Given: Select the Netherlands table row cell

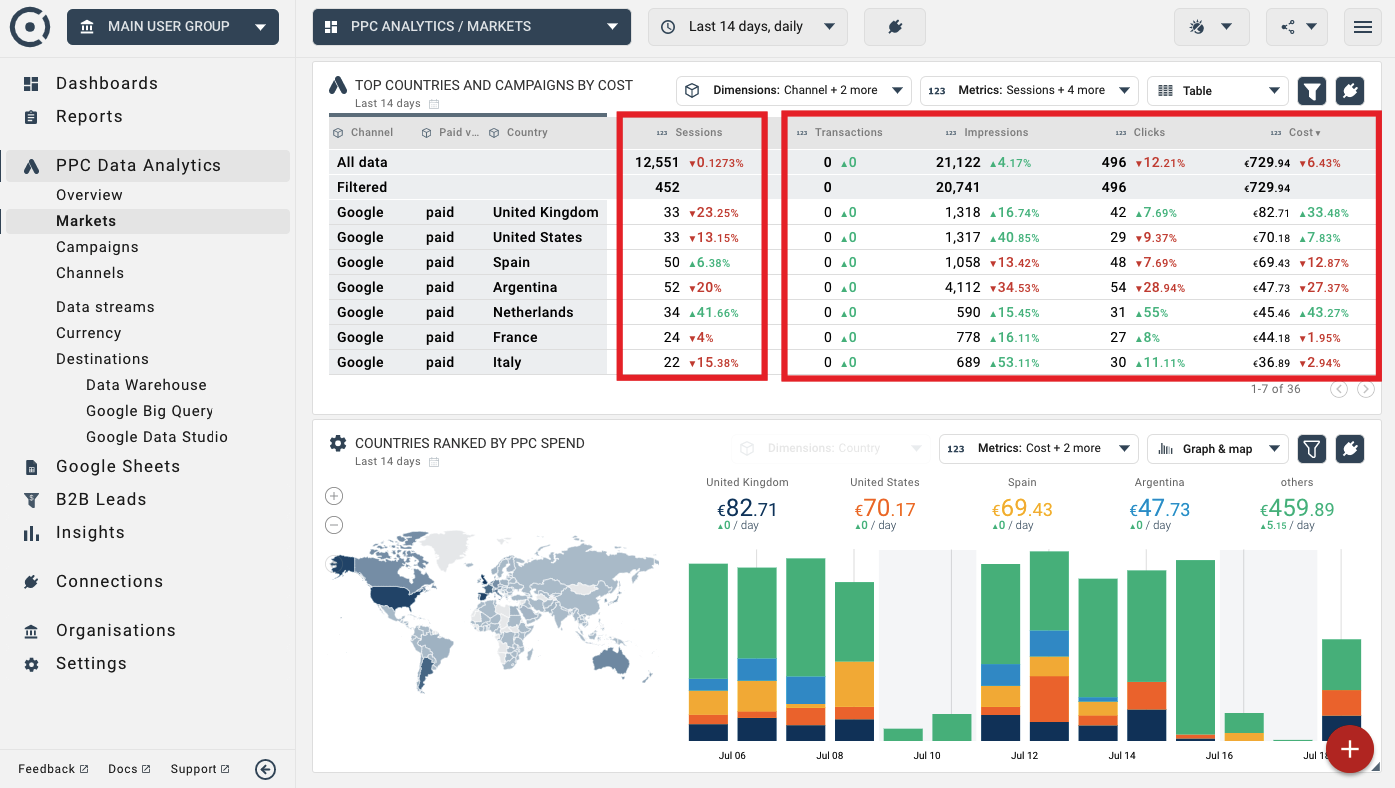Looking at the screenshot, I should point(533,312).
